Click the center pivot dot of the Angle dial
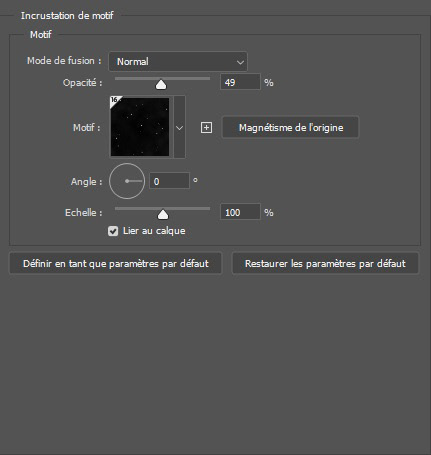 pyautogui.click(x=127, y=181)
